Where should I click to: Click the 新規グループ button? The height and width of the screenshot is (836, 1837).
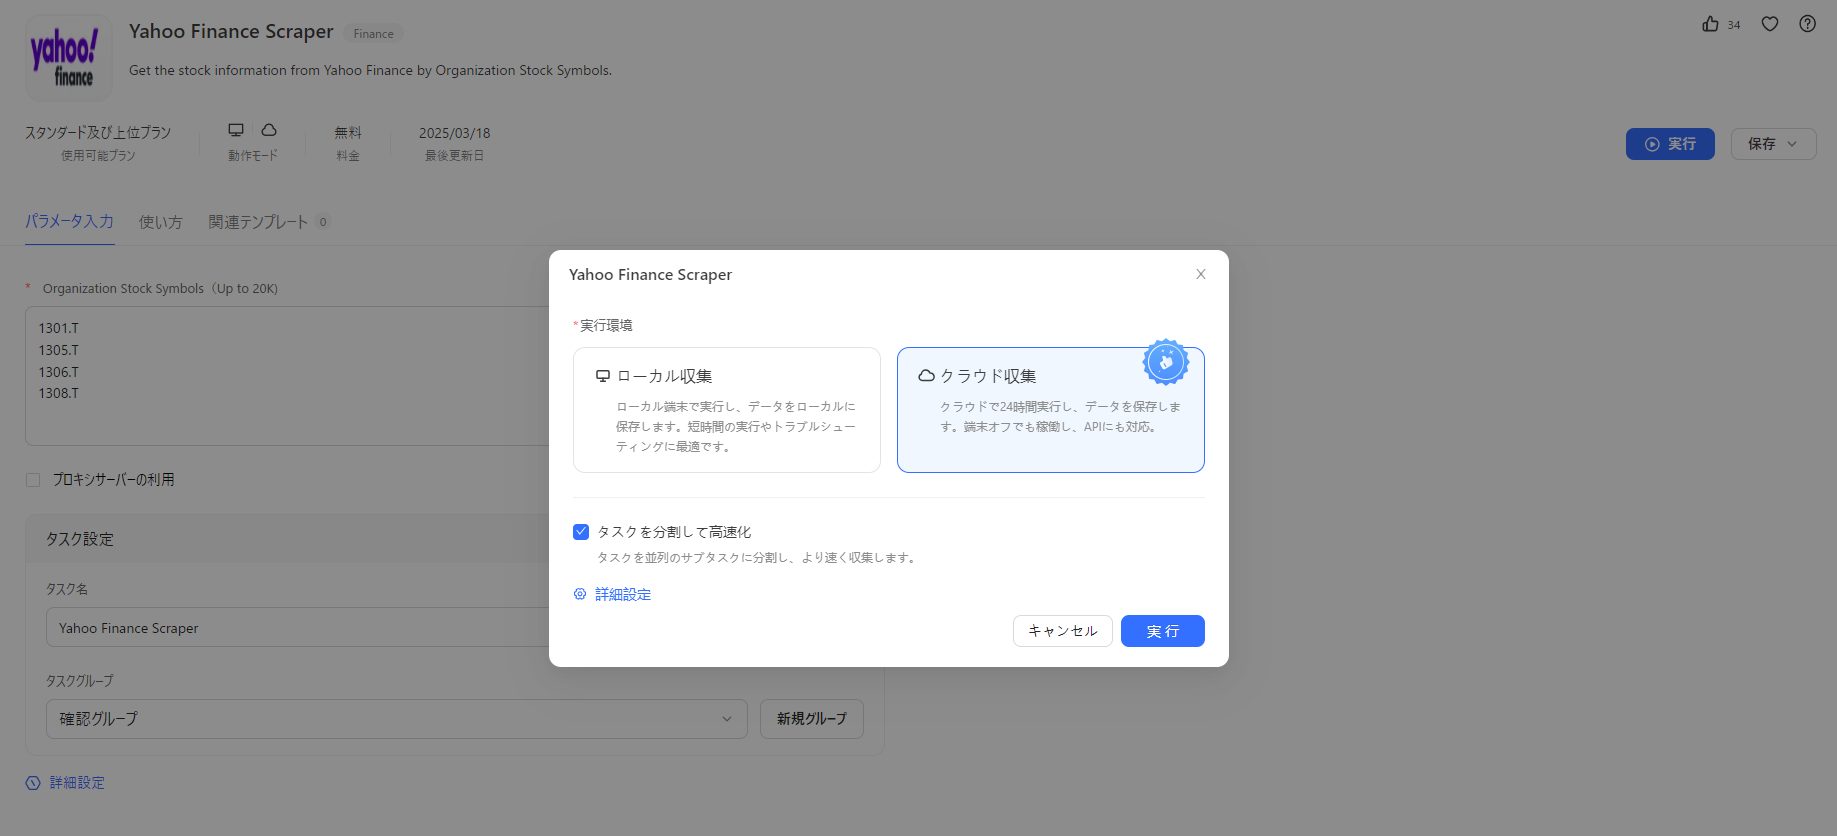812,719
